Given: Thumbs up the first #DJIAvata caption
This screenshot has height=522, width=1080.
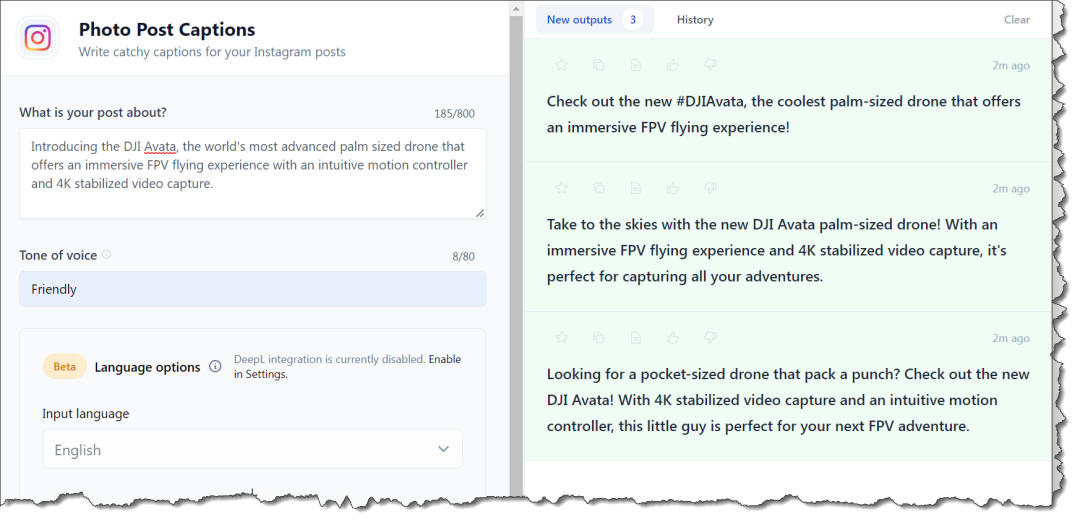Looking at the screenshot, I should [x=673, y=65].
